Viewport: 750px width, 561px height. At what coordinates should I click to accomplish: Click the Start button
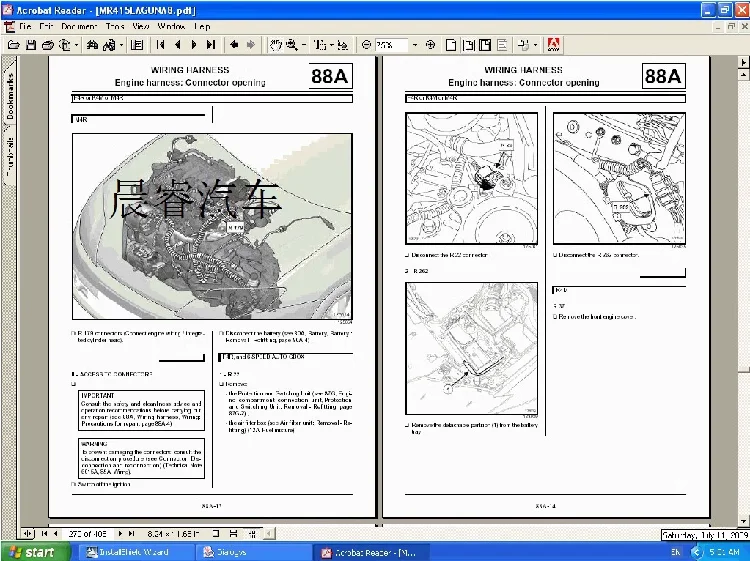pyautogui.click(x=30, y=551)
